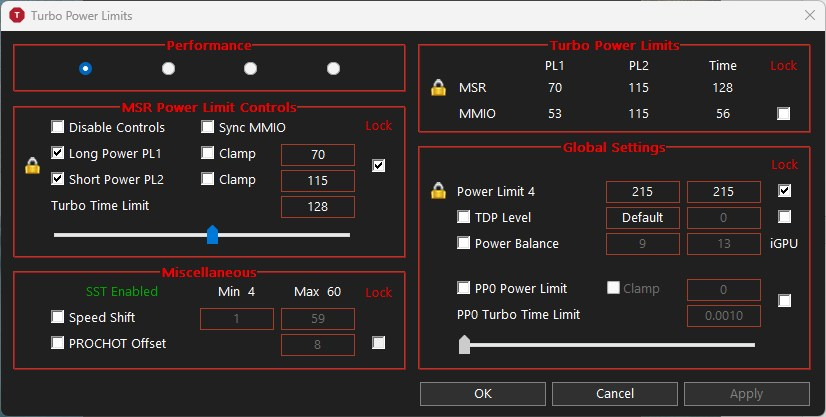Close the Turbo Power Limits window

810,15
